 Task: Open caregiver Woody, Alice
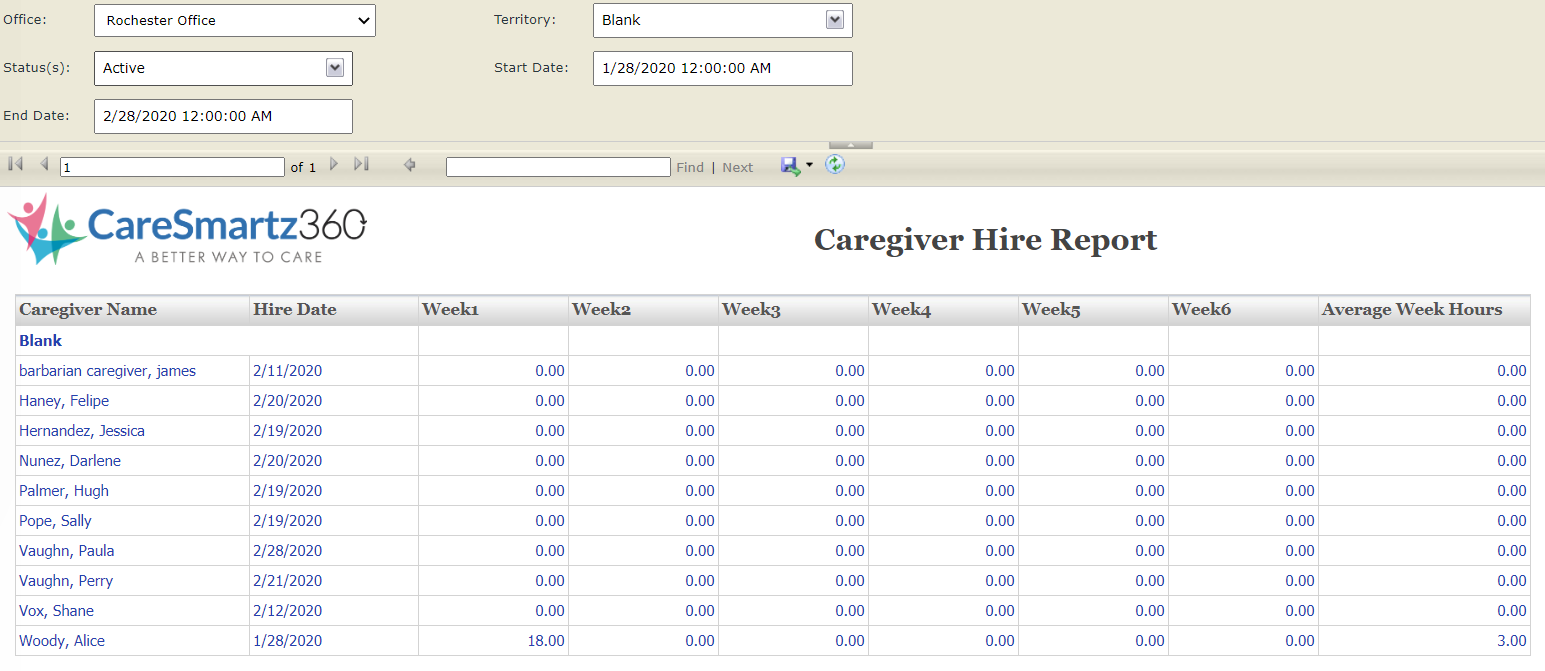(62, 641)
